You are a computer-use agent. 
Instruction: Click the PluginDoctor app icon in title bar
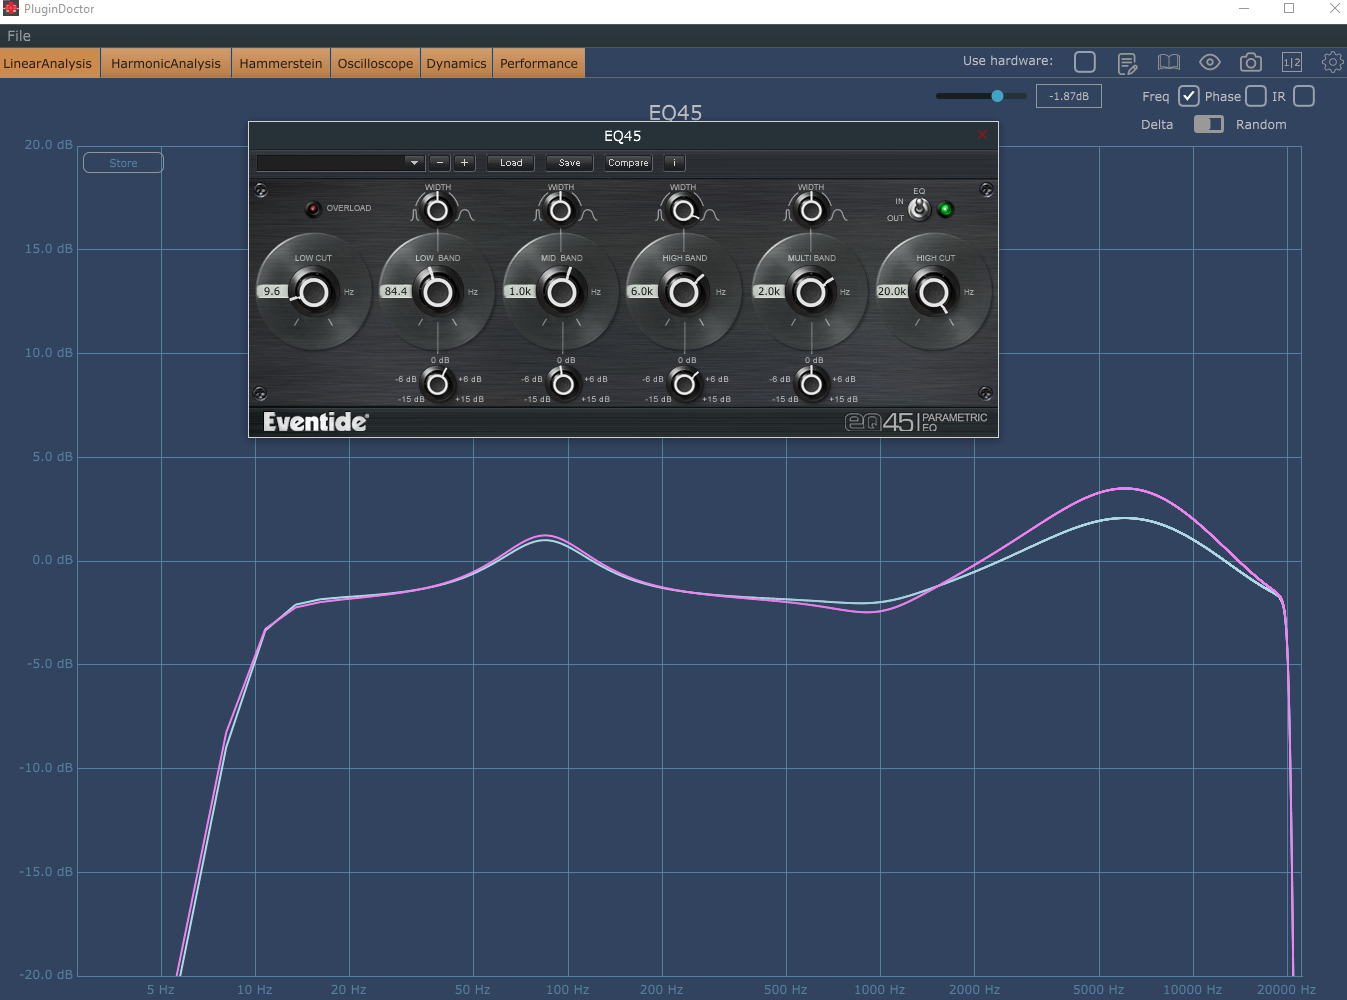click(x=11, y=9)
